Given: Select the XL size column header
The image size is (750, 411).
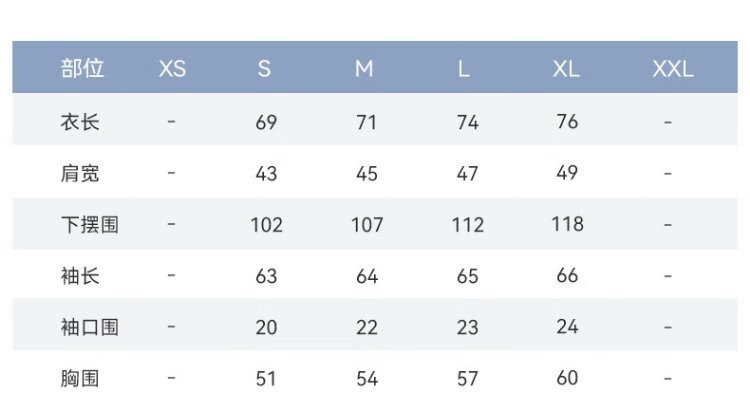Looking at the screenshot, I should [x=566, y=69].
